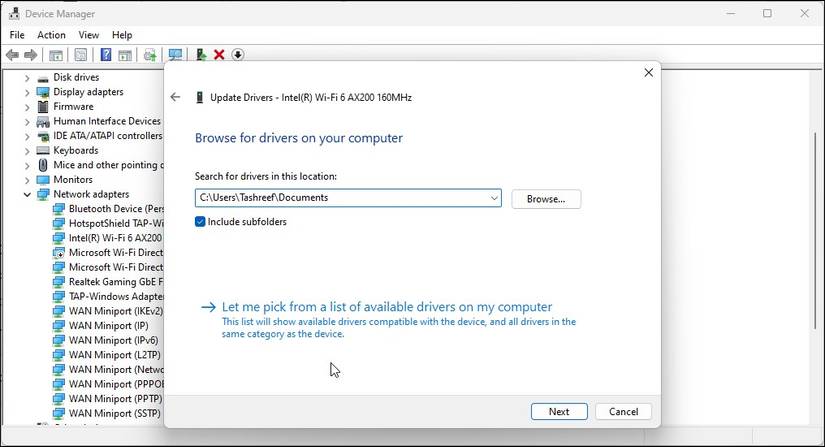The width and height of the screenshot is (825, 447).
Task: Select WAN Miniport (L2TP)
Action: point(115,355)
